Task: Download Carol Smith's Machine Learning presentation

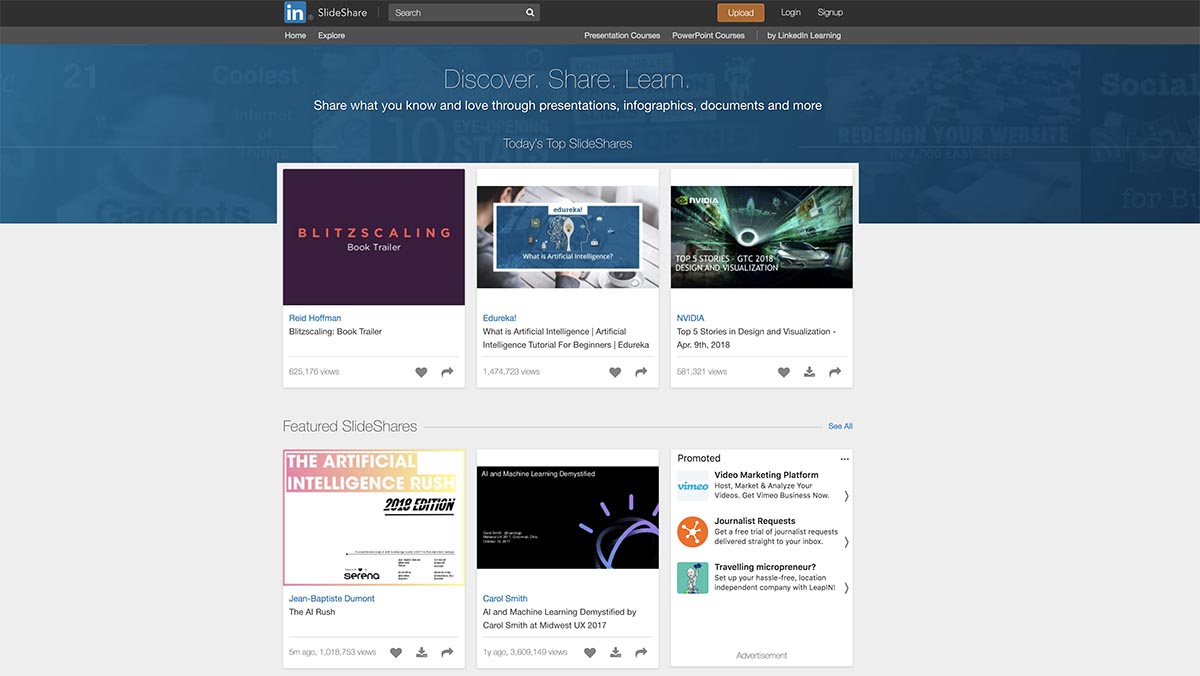Action: click(615, 651)
